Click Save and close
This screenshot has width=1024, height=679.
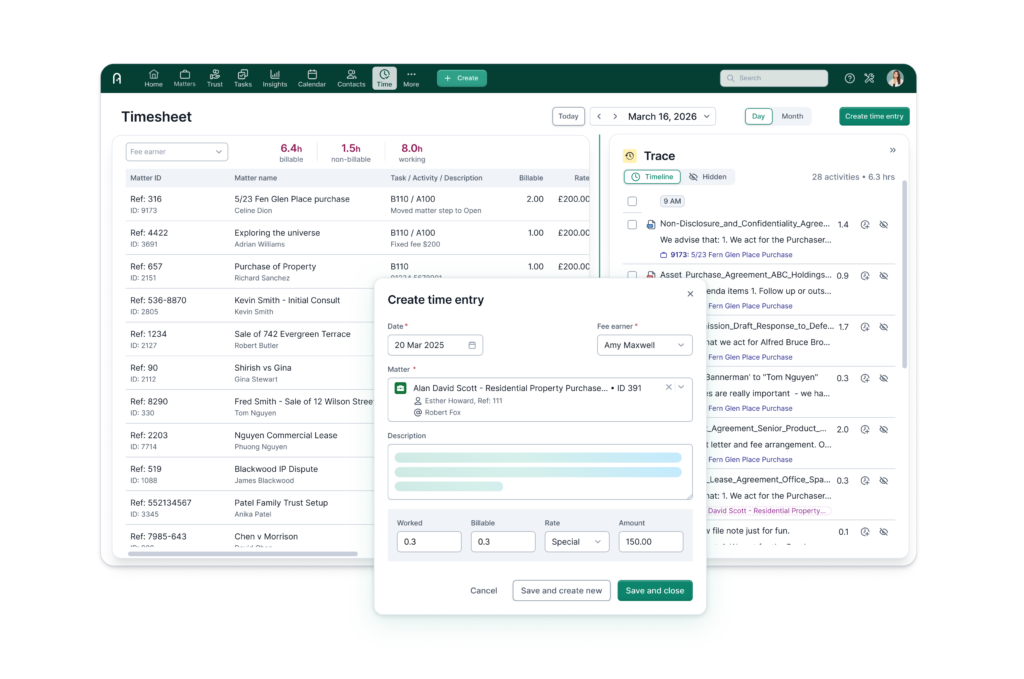tap(655, 590)
